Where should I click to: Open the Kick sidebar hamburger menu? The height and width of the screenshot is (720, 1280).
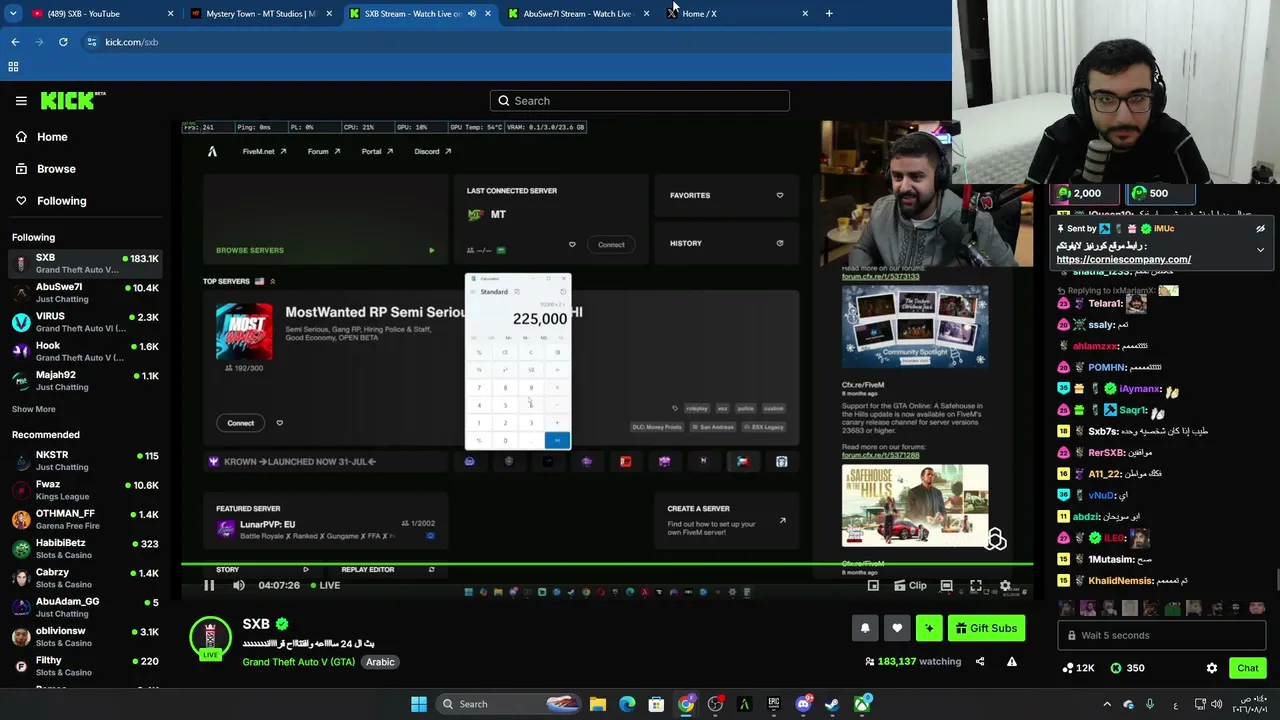pyautogui.click(x=21, y=100)
